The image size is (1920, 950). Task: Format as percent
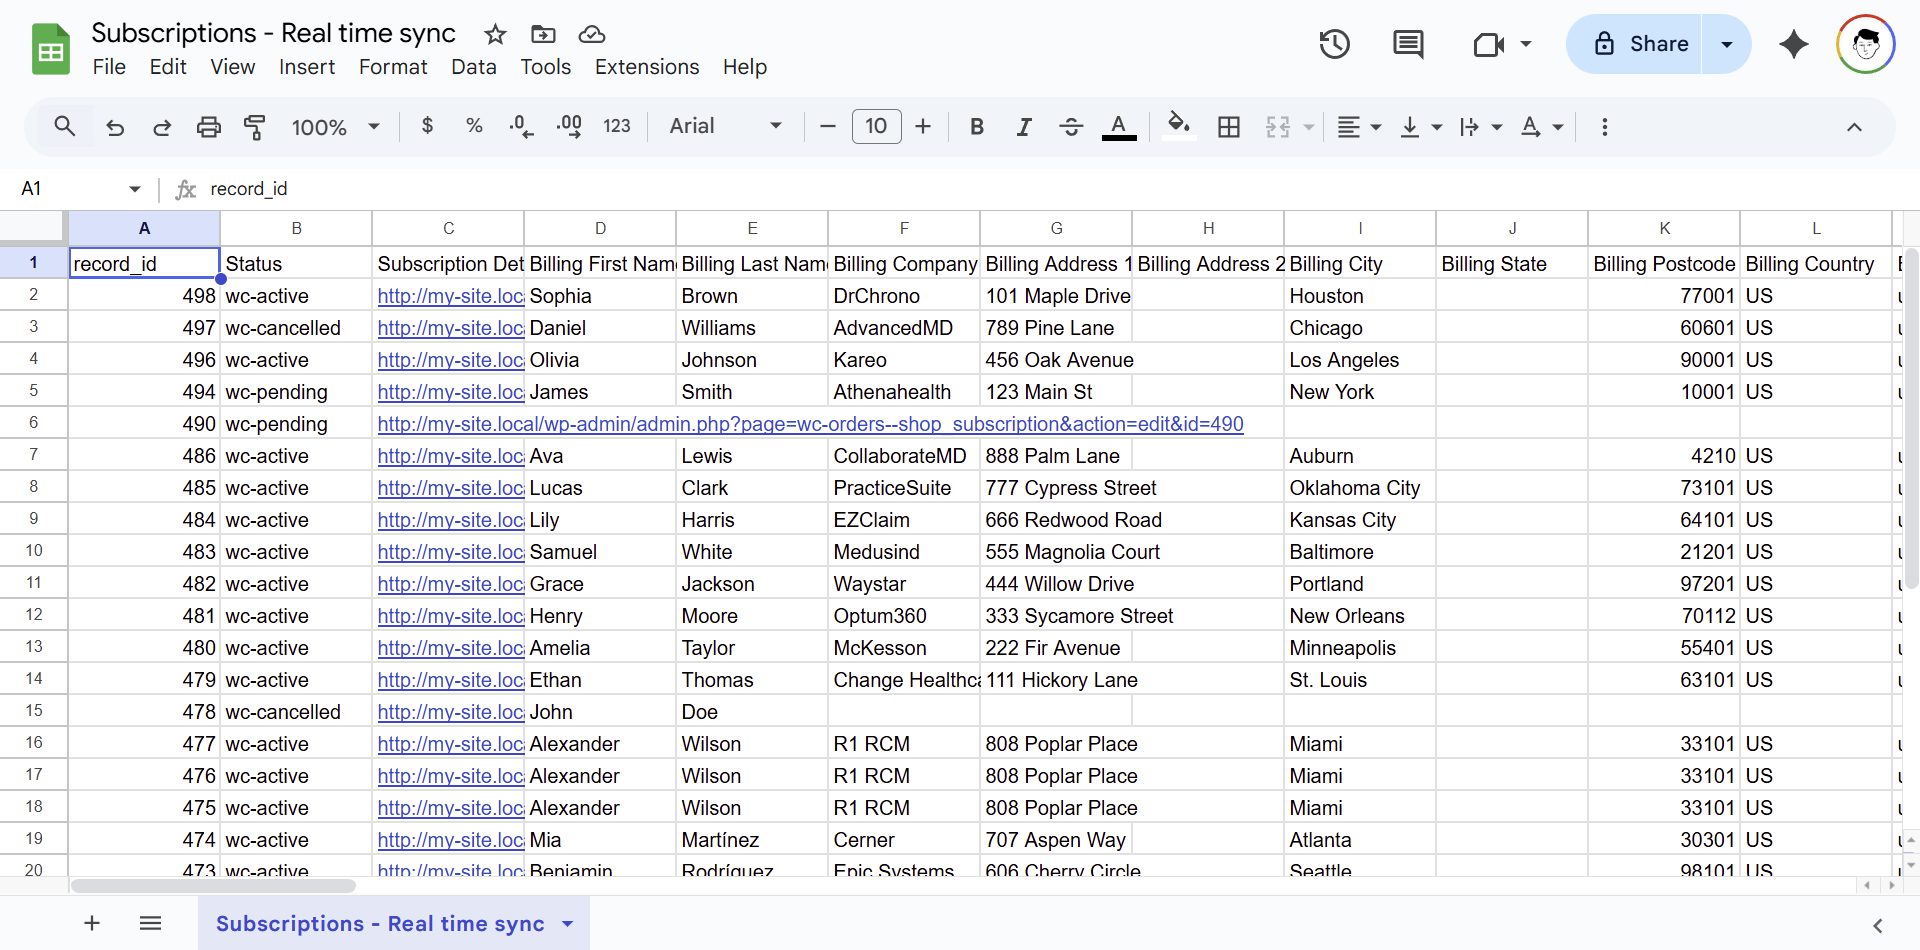474,126
